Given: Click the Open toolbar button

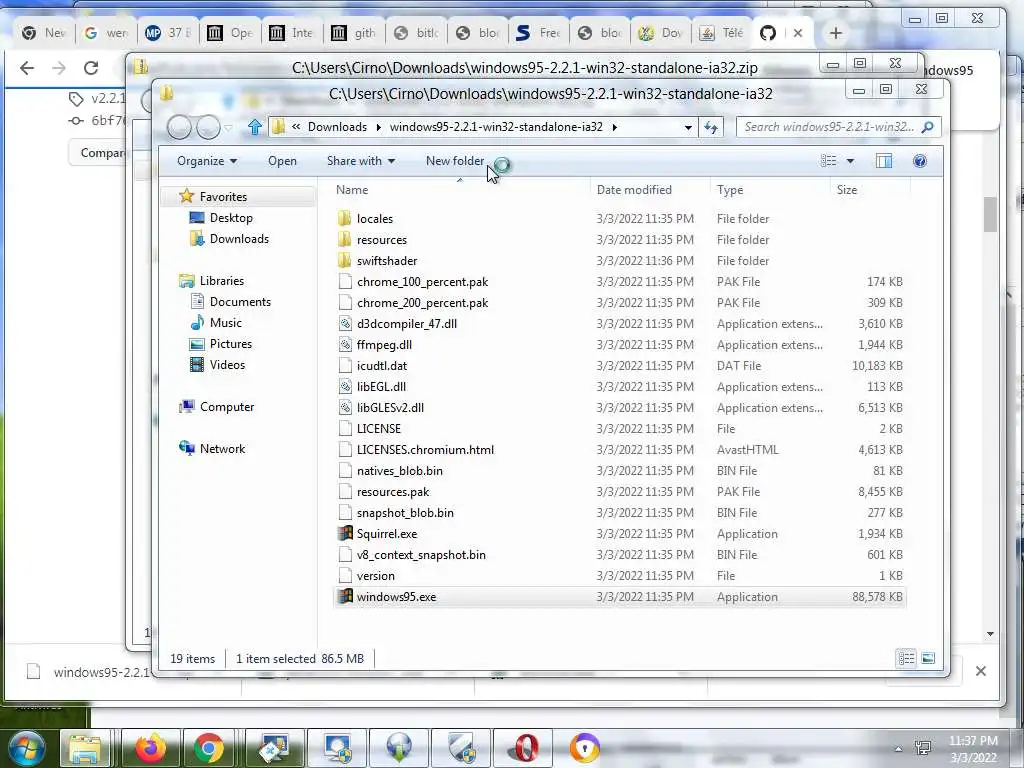Looking at the screenshot, I should (x=282, y=161).
